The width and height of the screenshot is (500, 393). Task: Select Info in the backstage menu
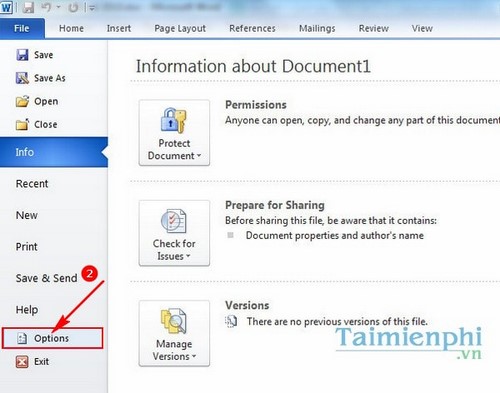pos(54,152)
